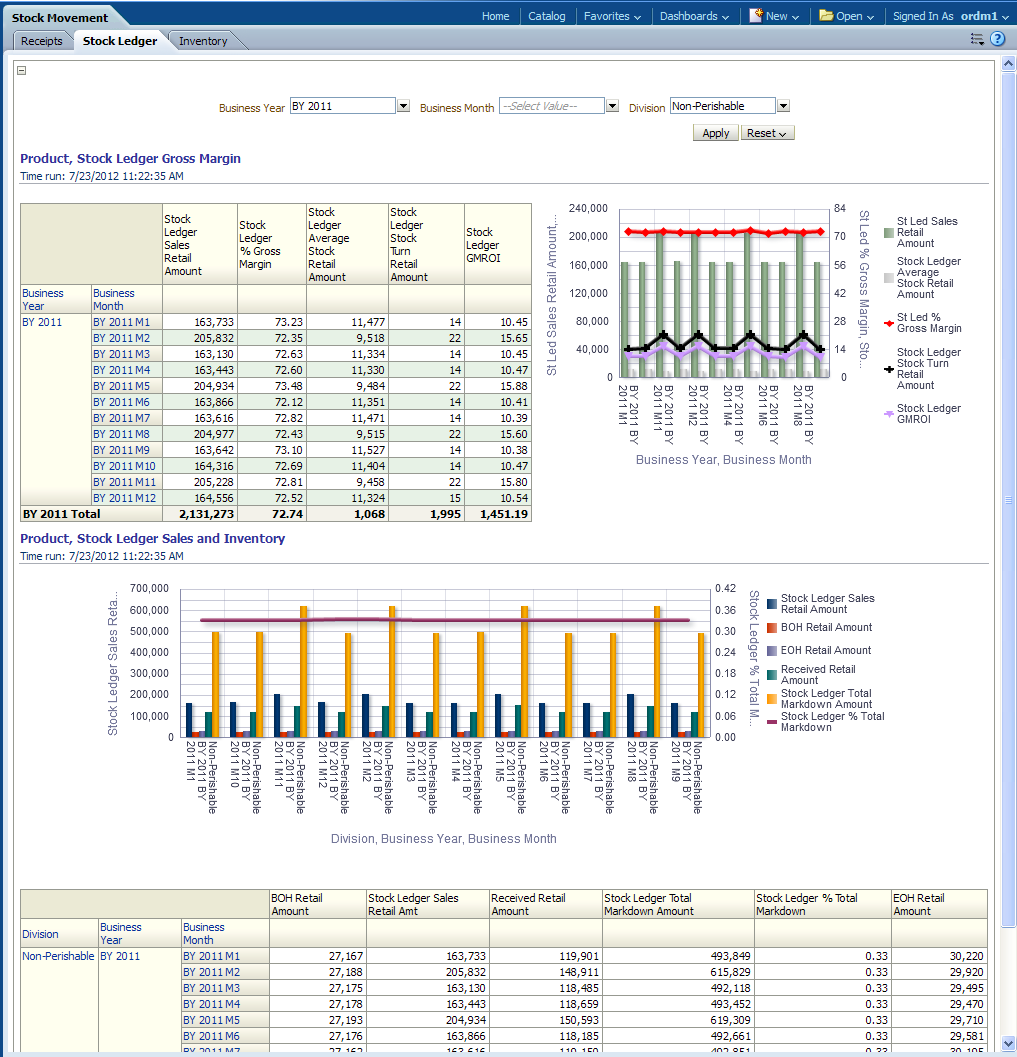Open the Dashboards menu

695,16
